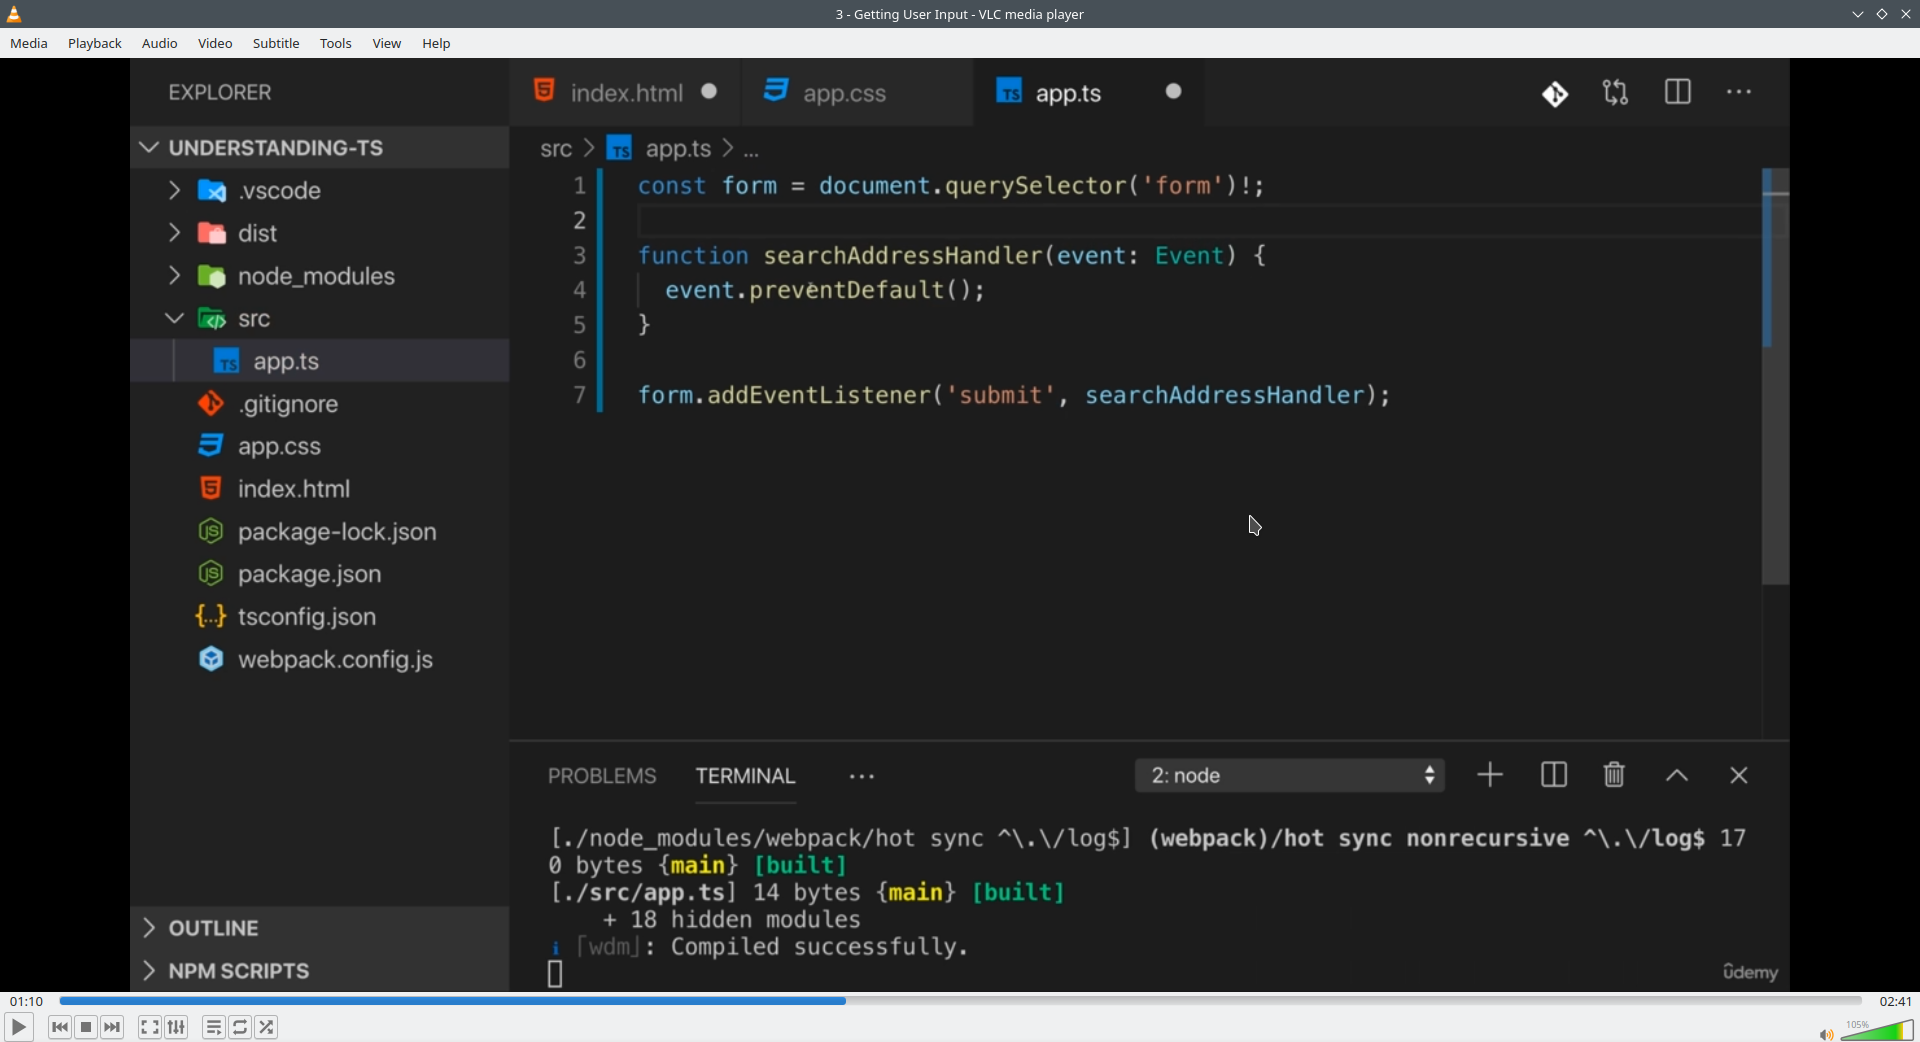Viewport: 1920px width, 1042px height.
Task: Toggle remaining time display at 02:41
Action: coord(1895,1001)
